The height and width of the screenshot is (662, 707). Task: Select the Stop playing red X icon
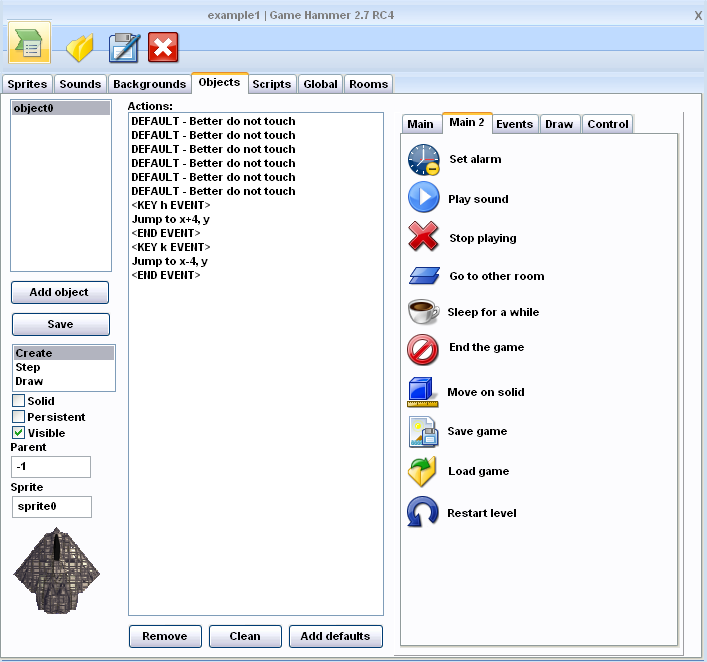click(423, 237)
